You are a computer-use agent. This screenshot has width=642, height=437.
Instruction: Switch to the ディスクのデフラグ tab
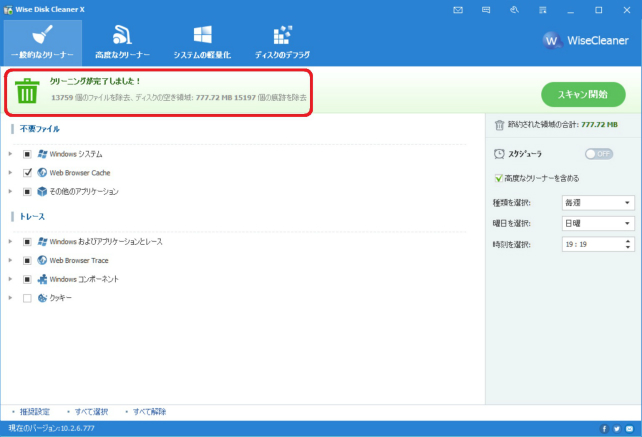tap(283, 43)
